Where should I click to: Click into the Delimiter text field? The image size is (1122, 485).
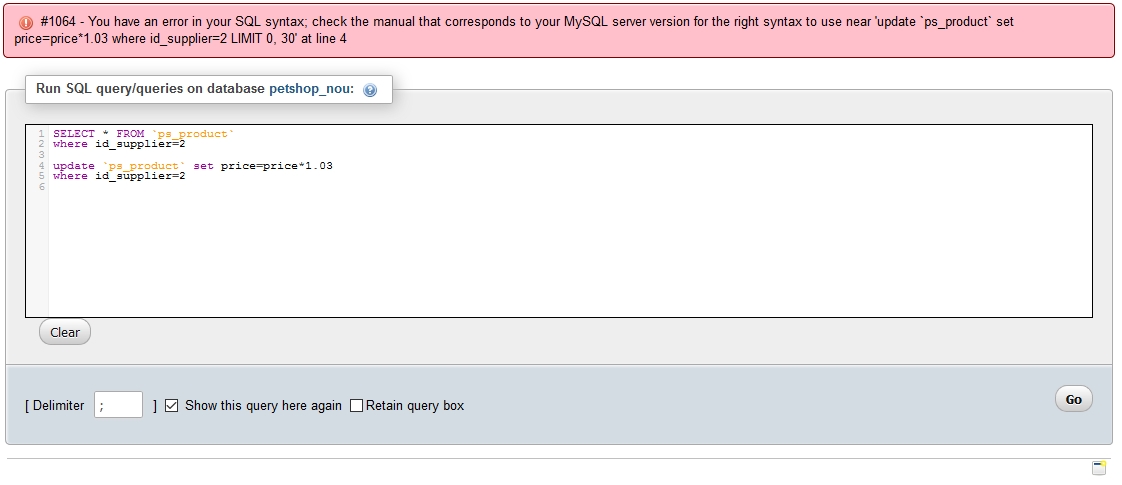tap(118, 405)
